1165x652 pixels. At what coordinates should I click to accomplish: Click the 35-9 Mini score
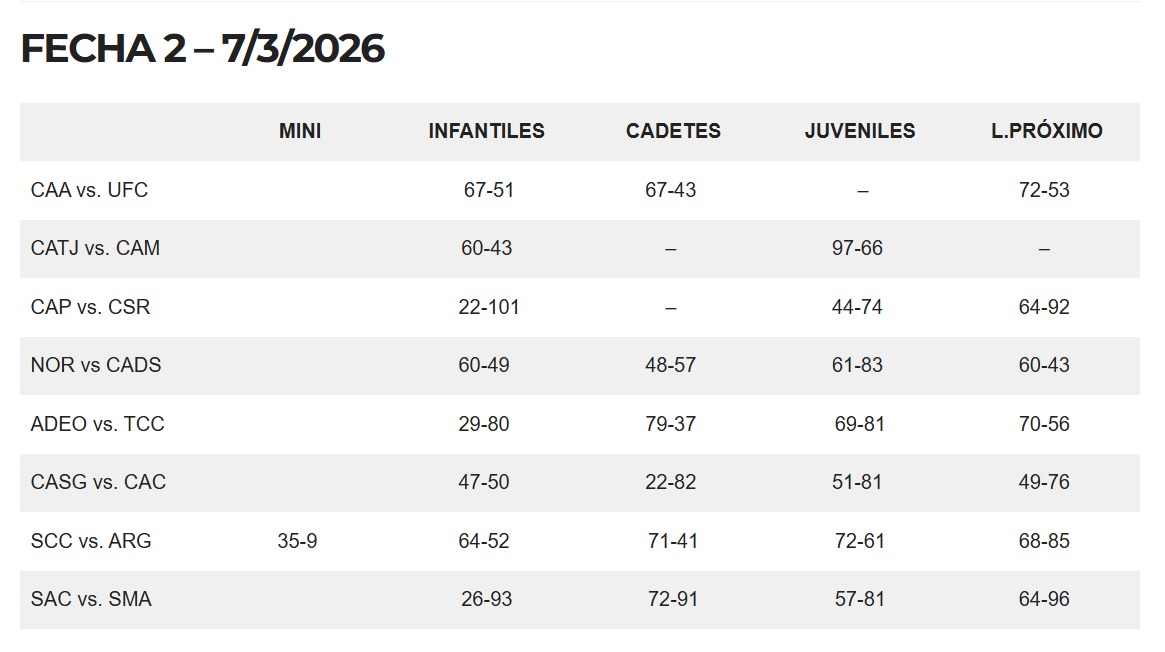click(297, 541)
